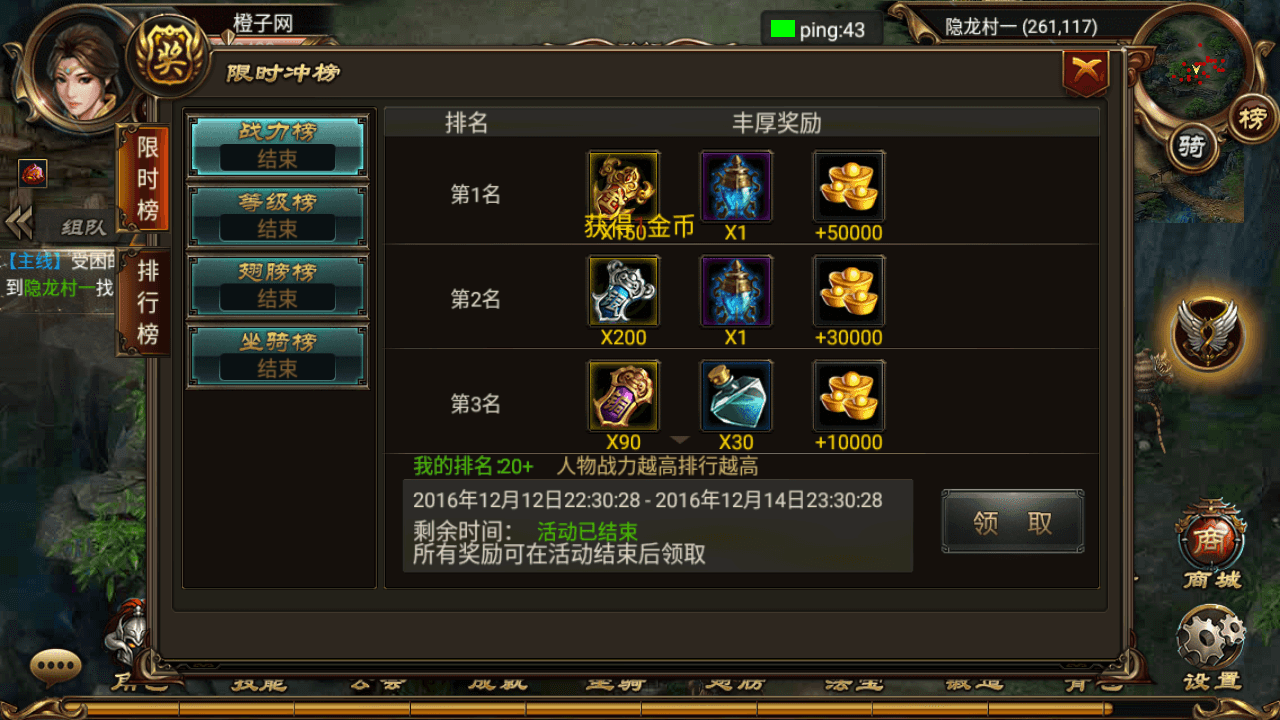
Task: Click the round 榜 ranking button near the minimap
Action: 1253,119
